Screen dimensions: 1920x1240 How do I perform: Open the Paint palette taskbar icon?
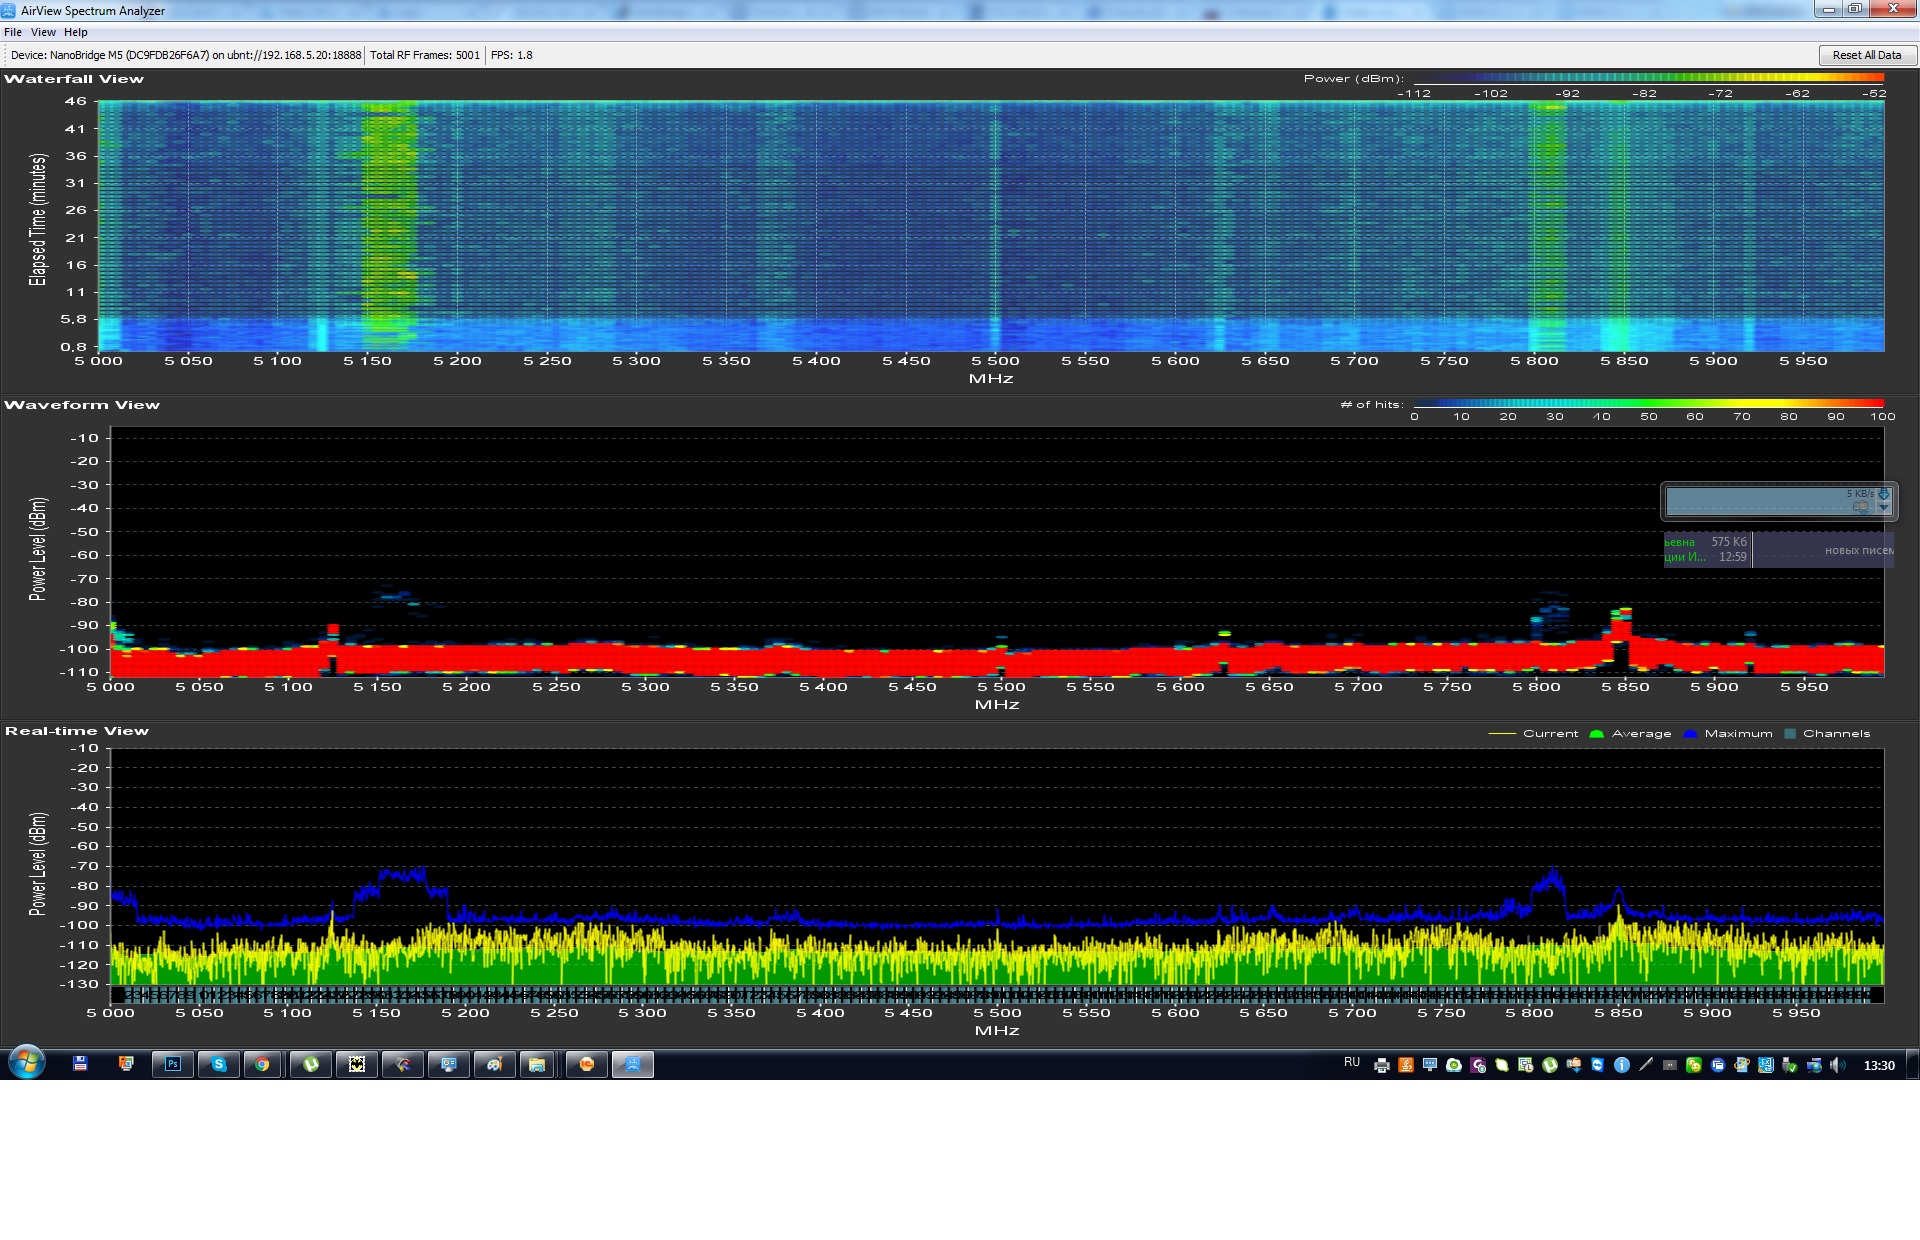click(494, 1064)
